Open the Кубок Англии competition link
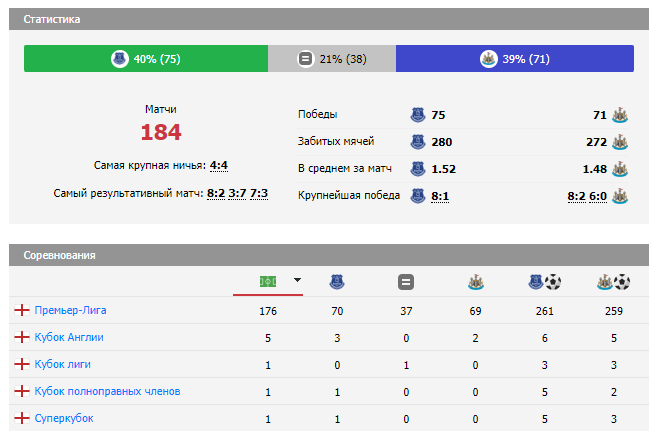The image size is (656, 441). [x=69, y=338]
